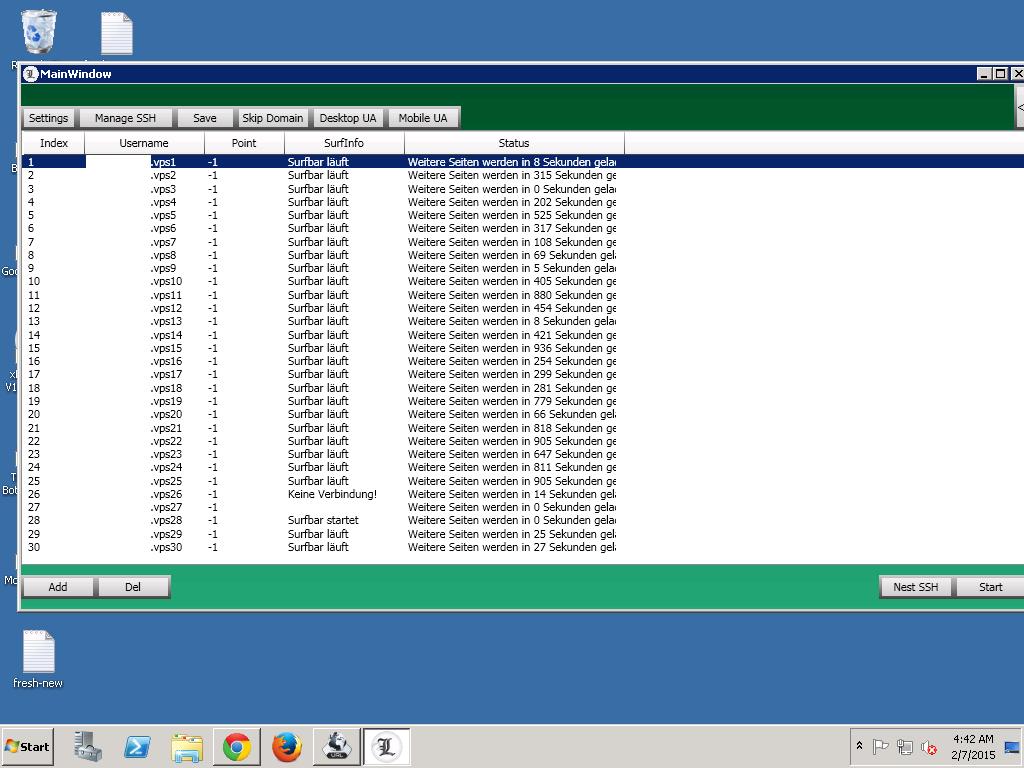Click the status showing 647 Sekunden
This screenshot has width=1024, height=768.
[512, 454]
